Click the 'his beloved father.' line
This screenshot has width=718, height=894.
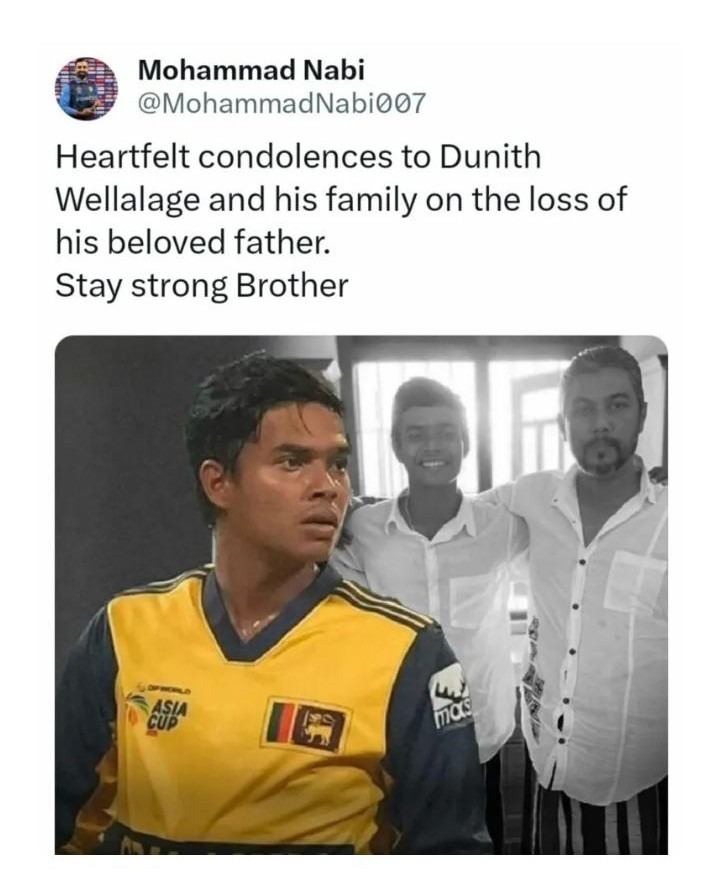[193, 243]
